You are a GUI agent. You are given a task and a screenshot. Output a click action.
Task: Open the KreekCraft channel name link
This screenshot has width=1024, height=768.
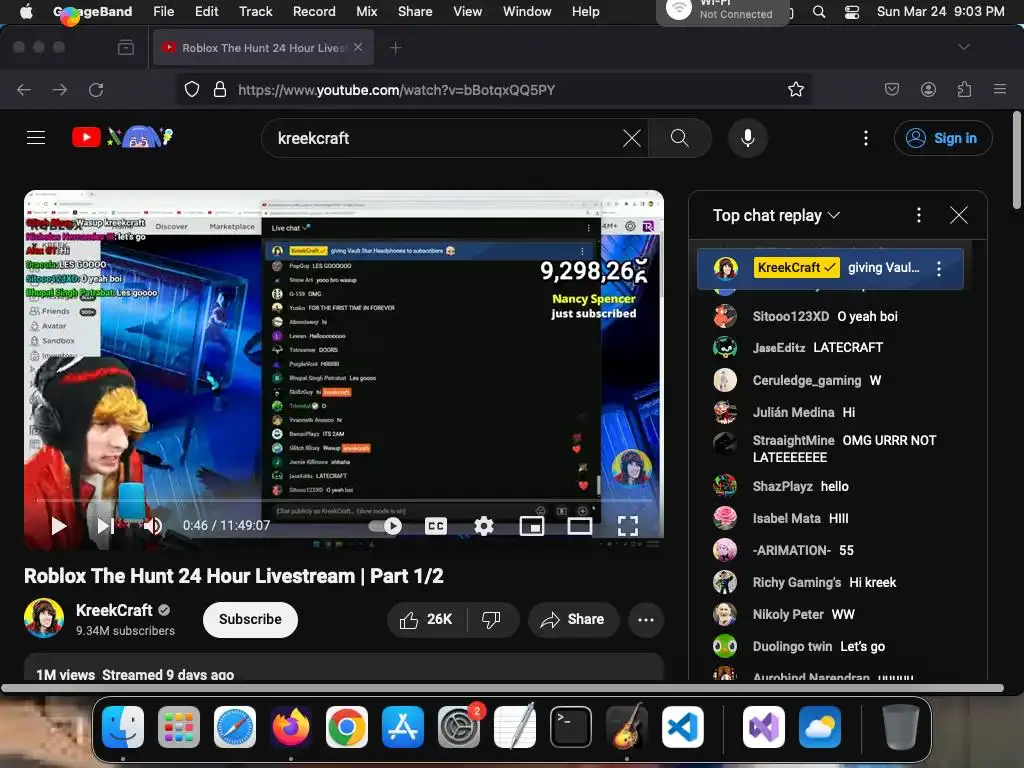114,610
